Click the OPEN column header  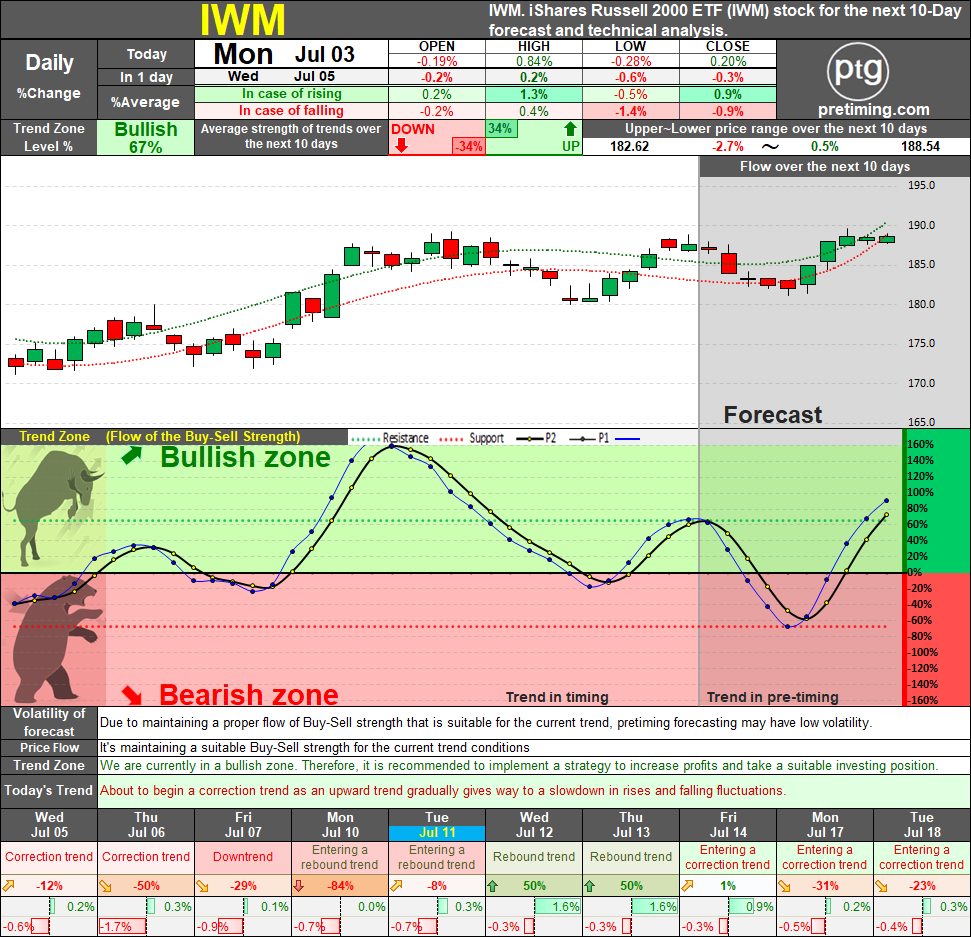point(437,46)
